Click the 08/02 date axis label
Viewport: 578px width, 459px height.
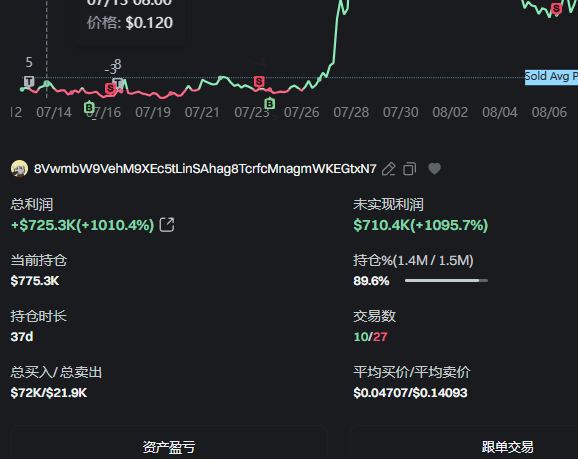coord(450,112)
